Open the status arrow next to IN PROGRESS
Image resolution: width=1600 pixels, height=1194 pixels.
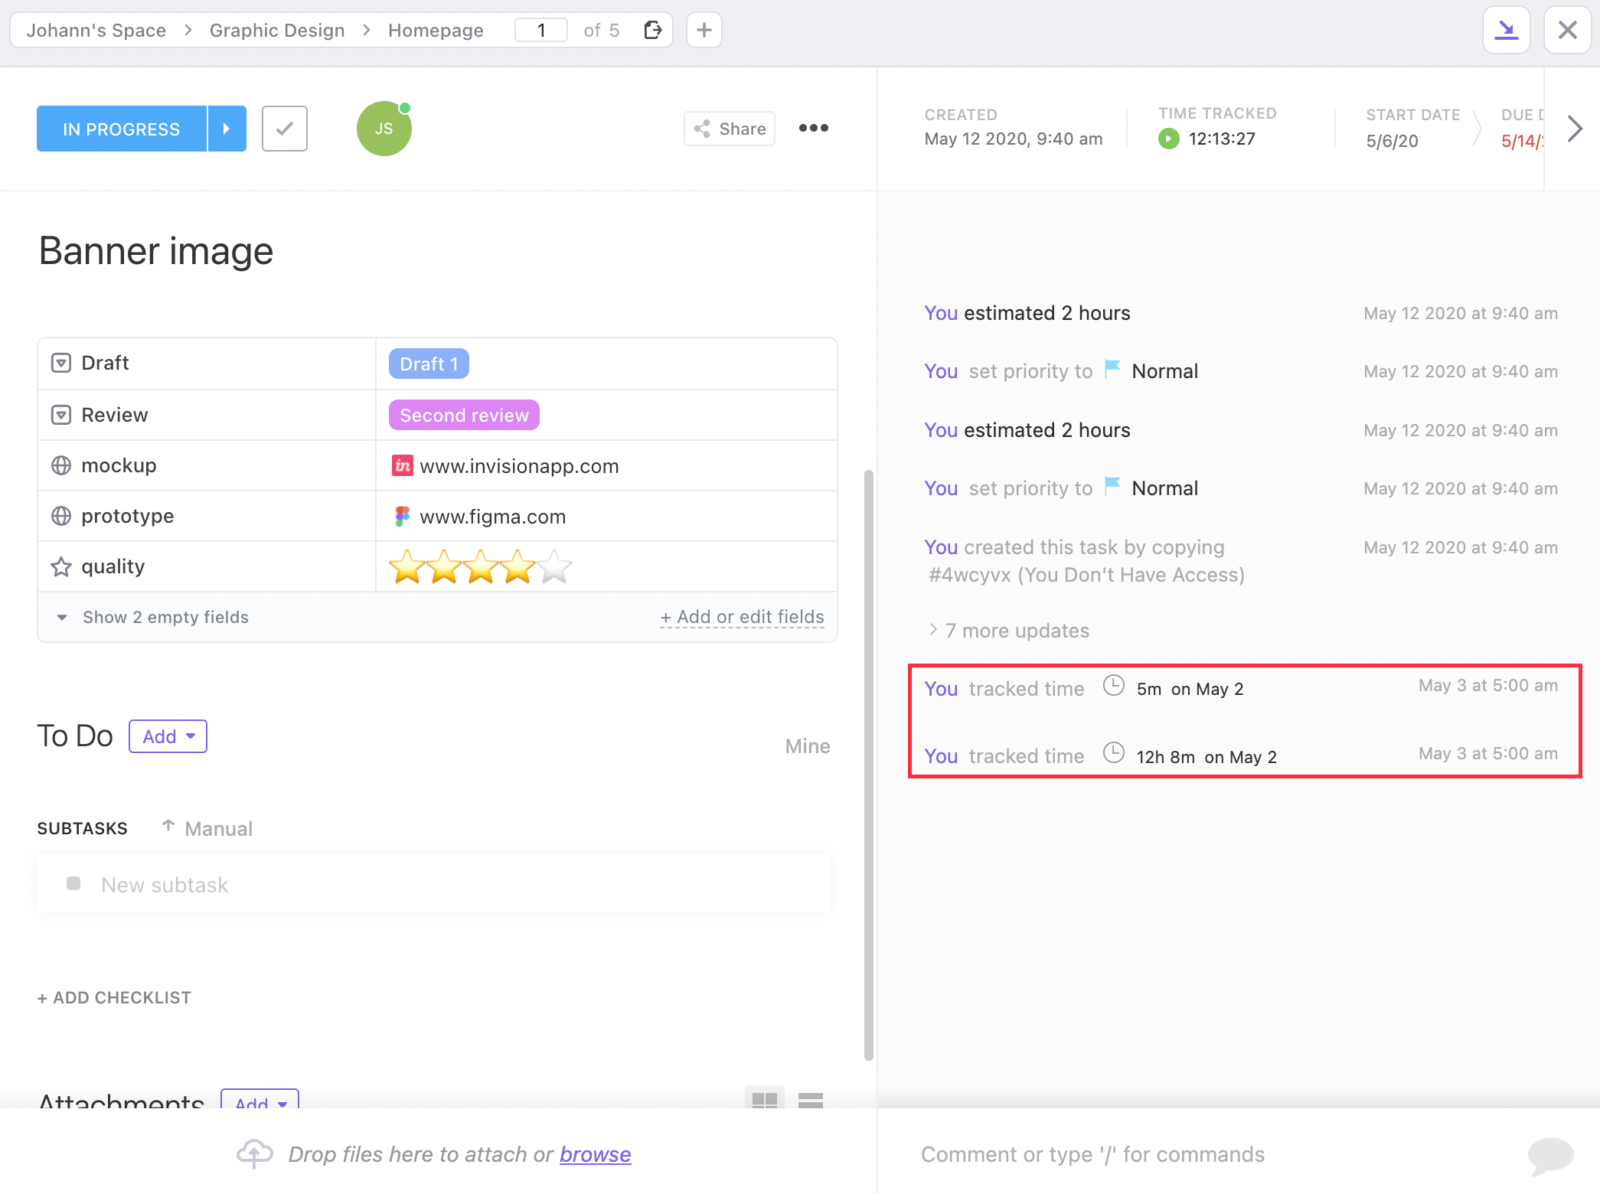[x=227, y=129]
